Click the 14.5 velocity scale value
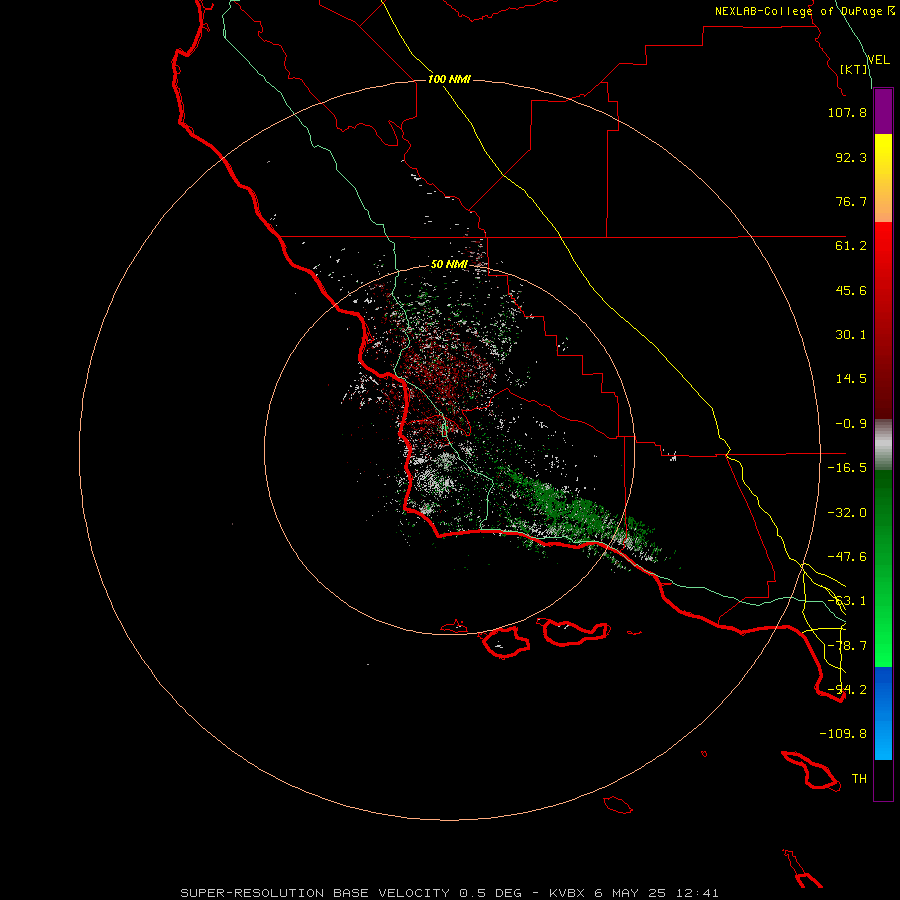 click(x=851, y=379)
